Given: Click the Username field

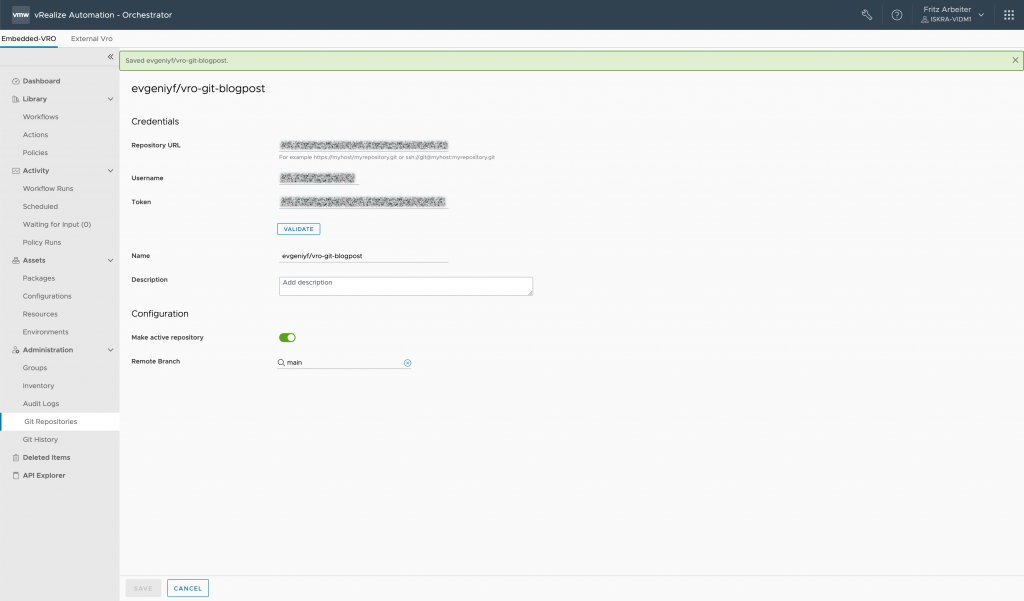Looking at the screenshot, I should [x=318, y=178].
